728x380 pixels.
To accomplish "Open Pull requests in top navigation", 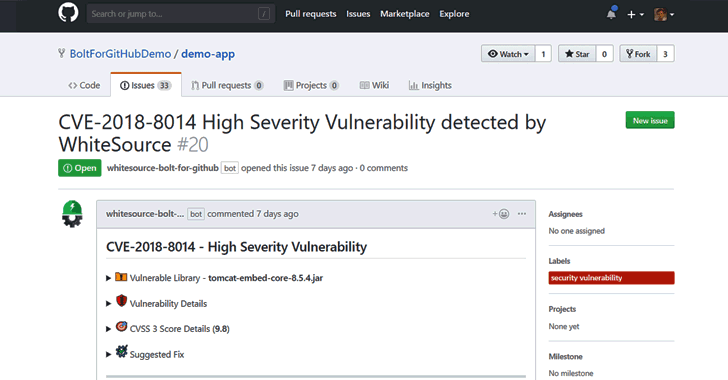I will pyautogui.click(x=311, y=14).
